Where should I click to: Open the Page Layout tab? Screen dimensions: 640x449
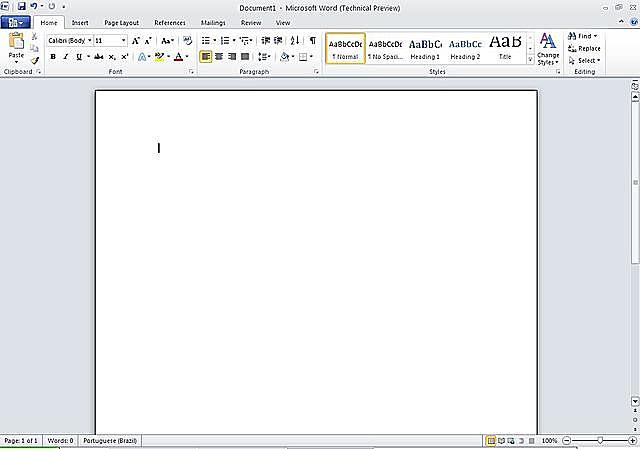(x=122, y=23)
